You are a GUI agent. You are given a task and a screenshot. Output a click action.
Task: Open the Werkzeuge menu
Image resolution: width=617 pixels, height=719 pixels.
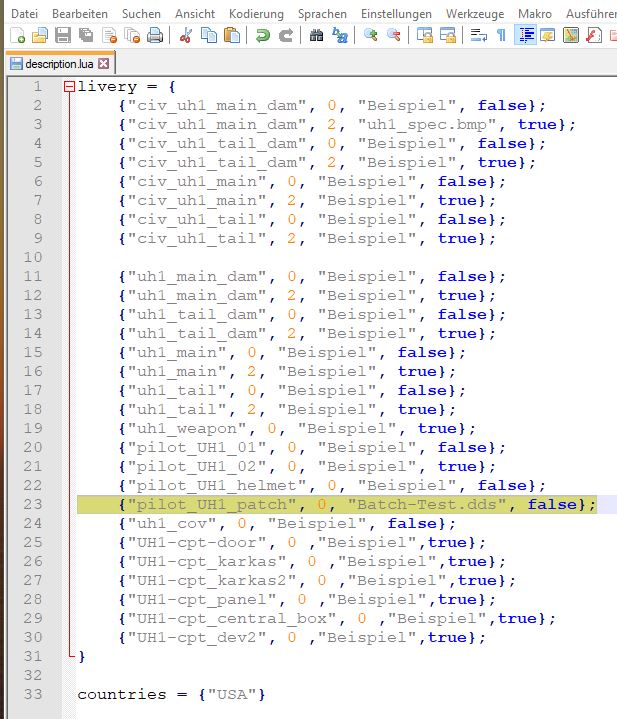[475, 14]
